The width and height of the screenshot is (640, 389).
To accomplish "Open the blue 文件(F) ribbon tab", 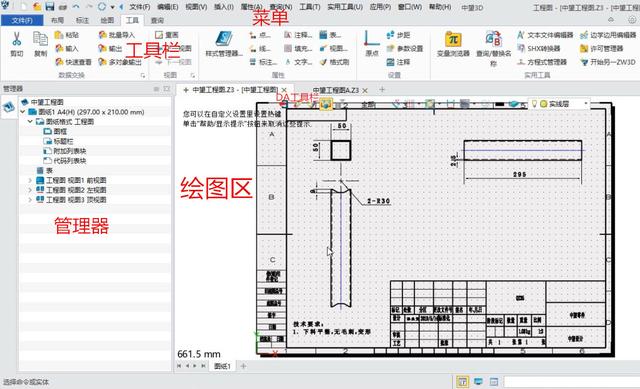I will tap(22, 20).
